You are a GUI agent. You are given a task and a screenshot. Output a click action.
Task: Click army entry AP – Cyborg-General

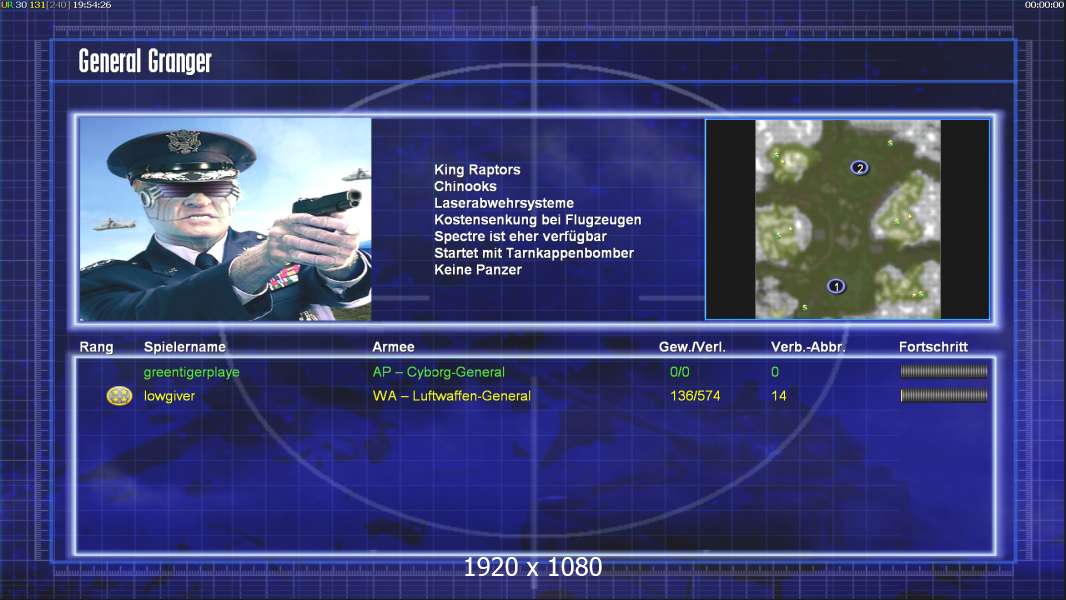click(x=439, y=372)
